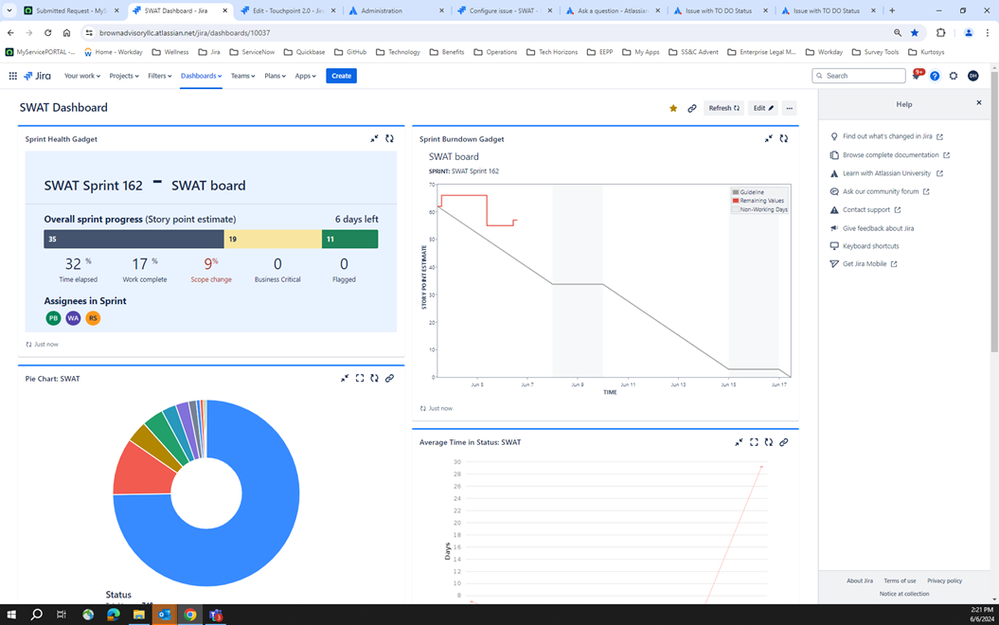This screenshot has height=625, width=999.
Task: Open Pie Chart SWAT gadget link icon
Action: 389,378
